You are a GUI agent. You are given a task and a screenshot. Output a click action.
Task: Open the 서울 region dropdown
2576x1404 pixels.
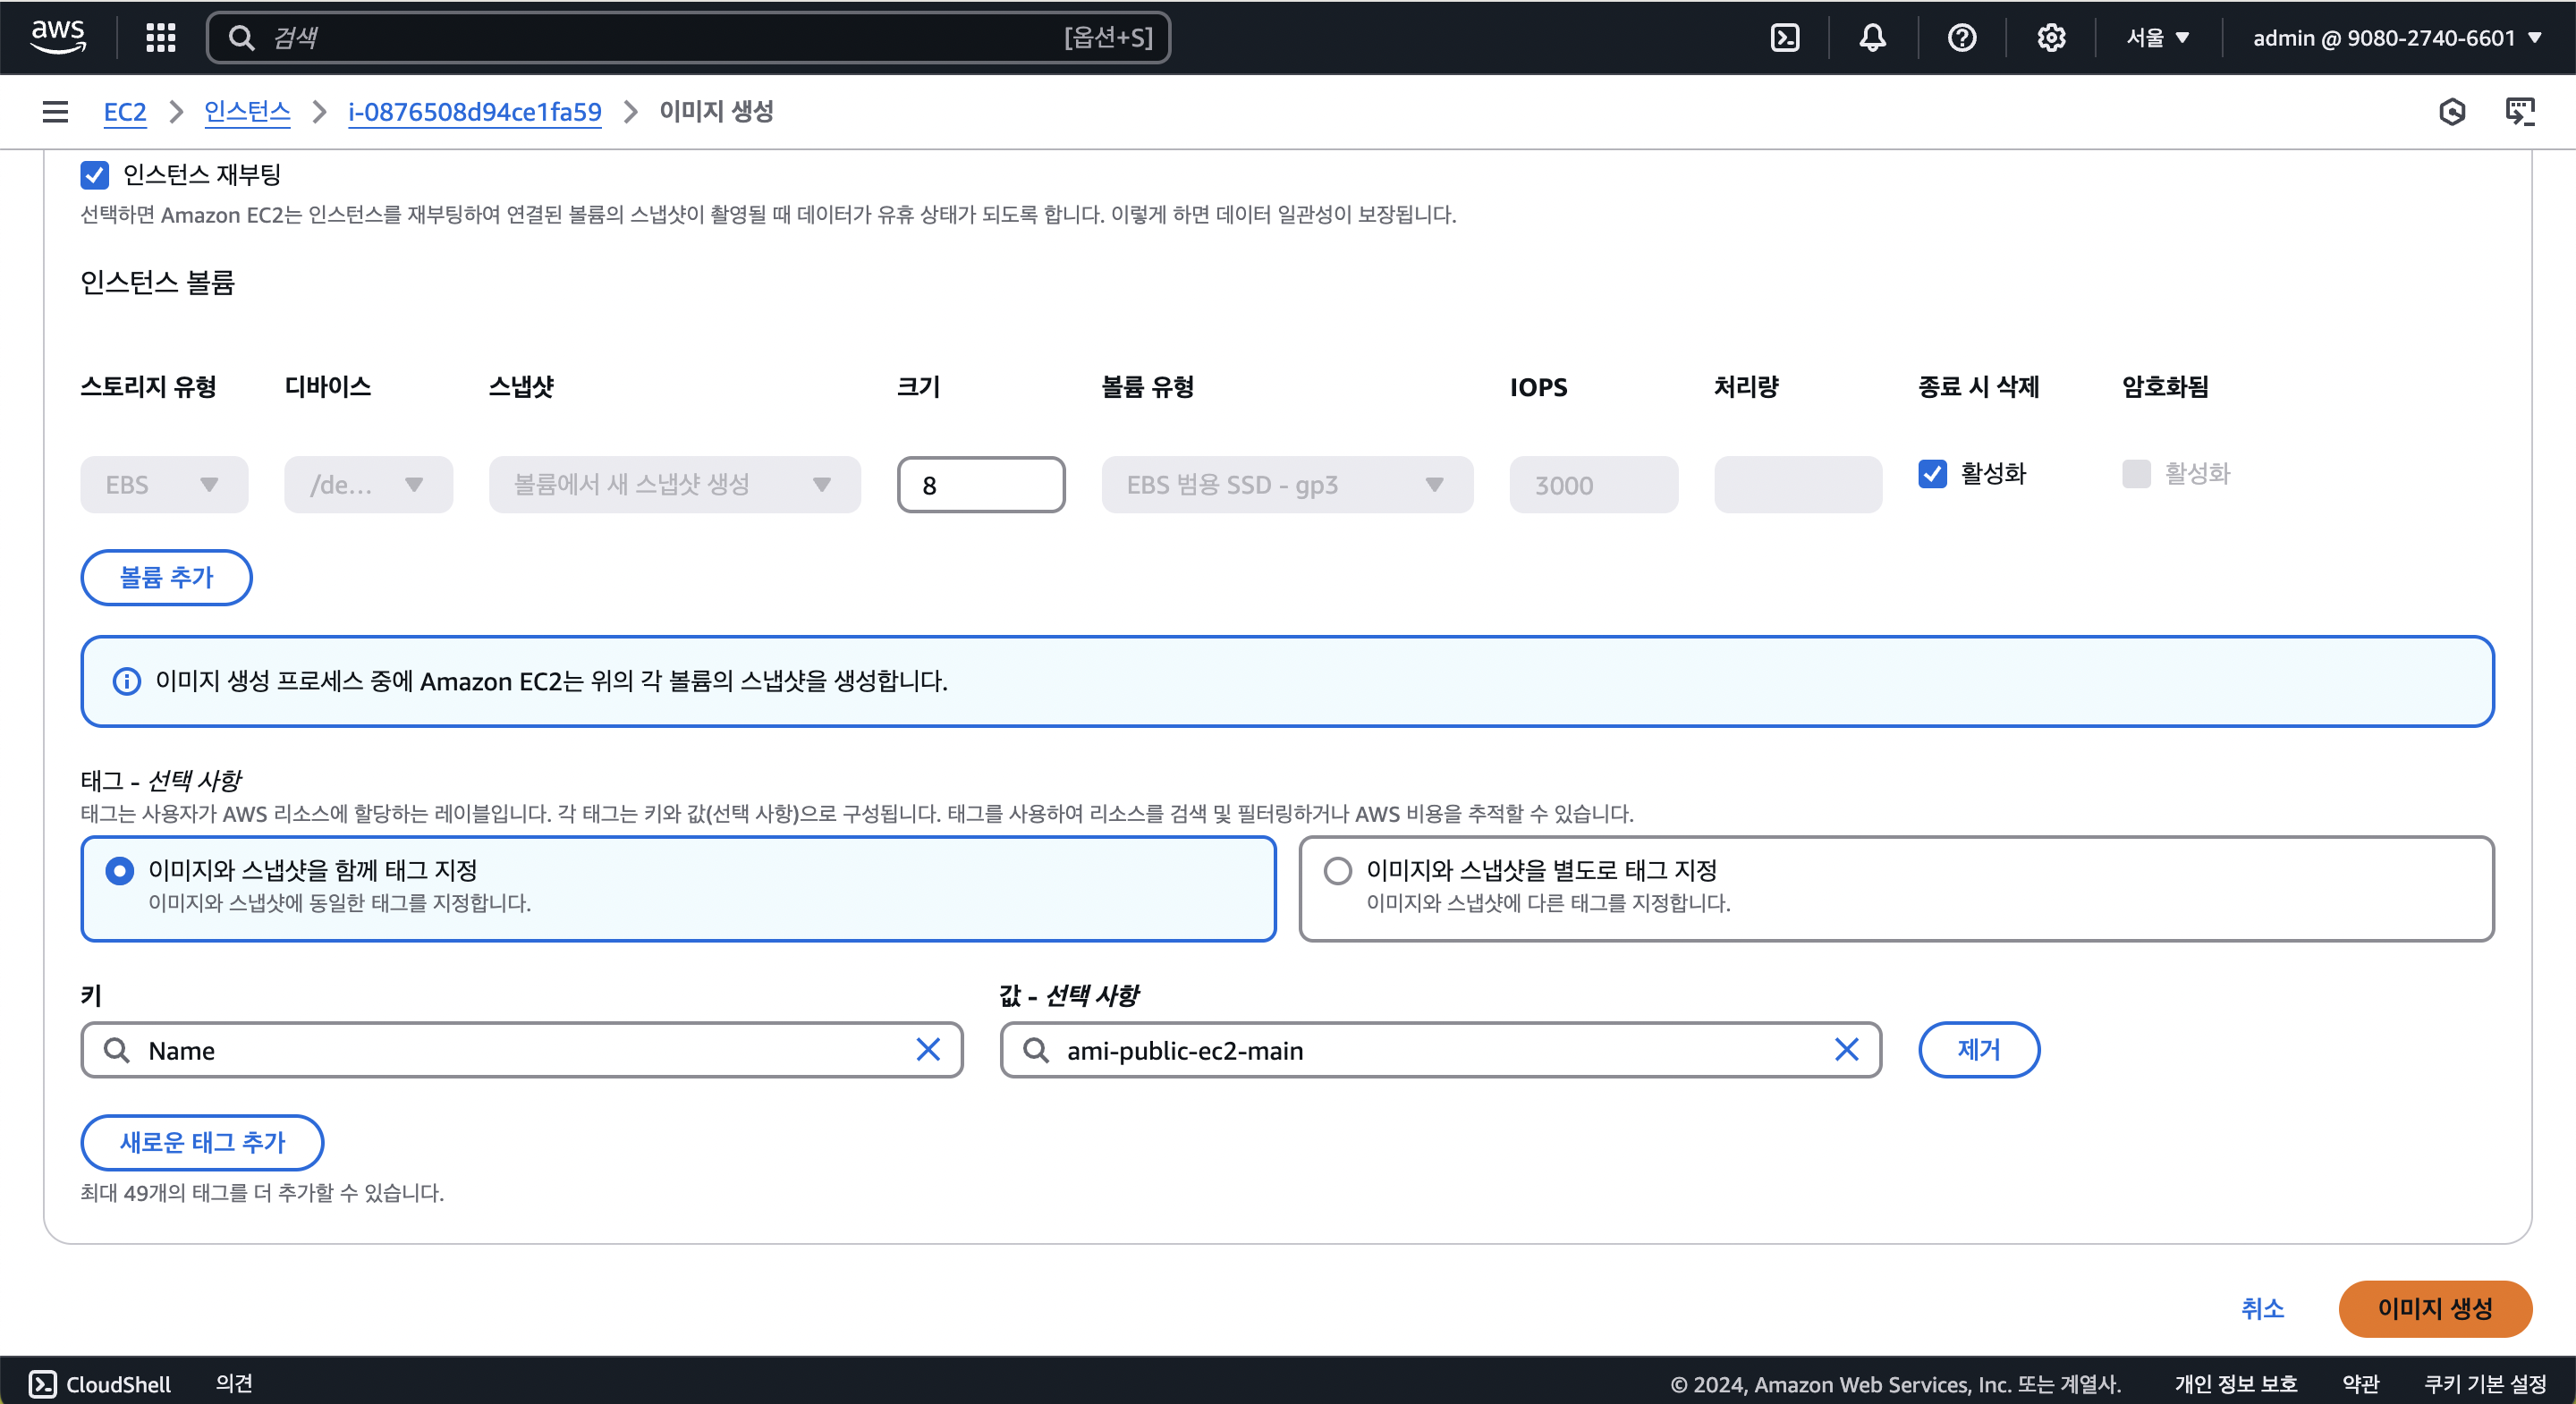tap(2157, 38)
